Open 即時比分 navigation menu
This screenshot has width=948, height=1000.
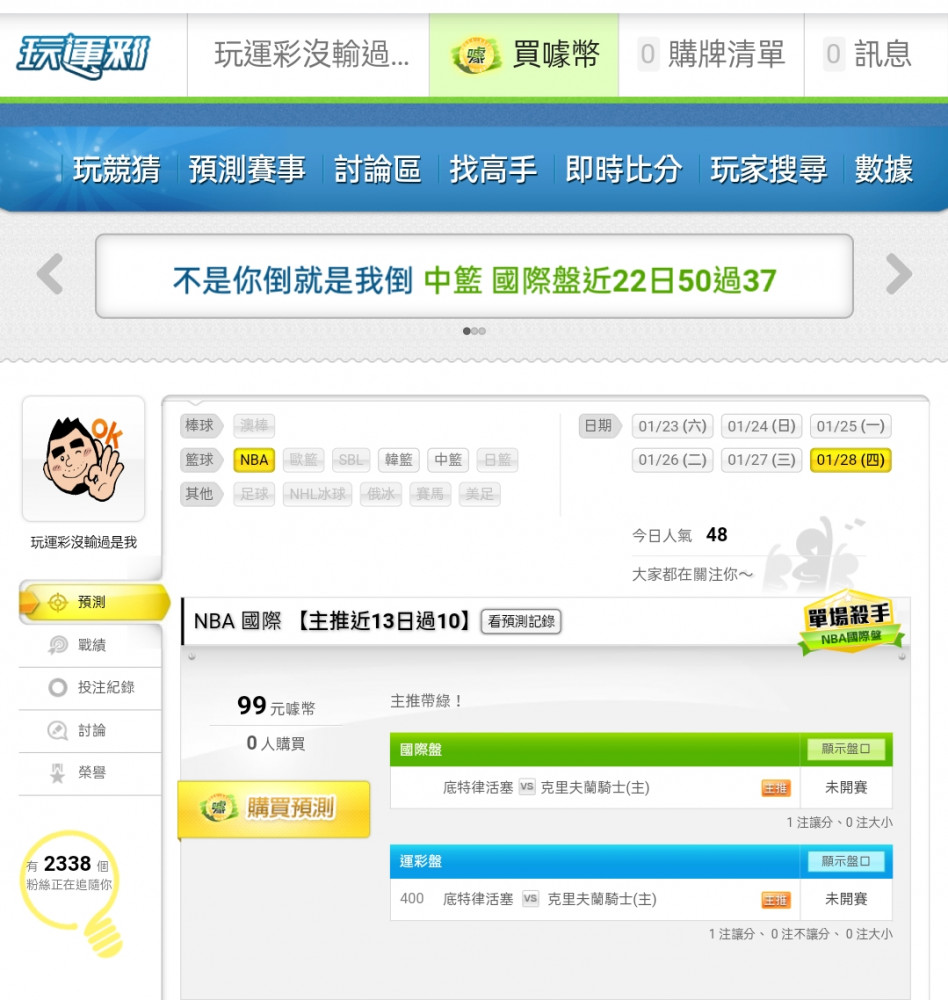623,170
